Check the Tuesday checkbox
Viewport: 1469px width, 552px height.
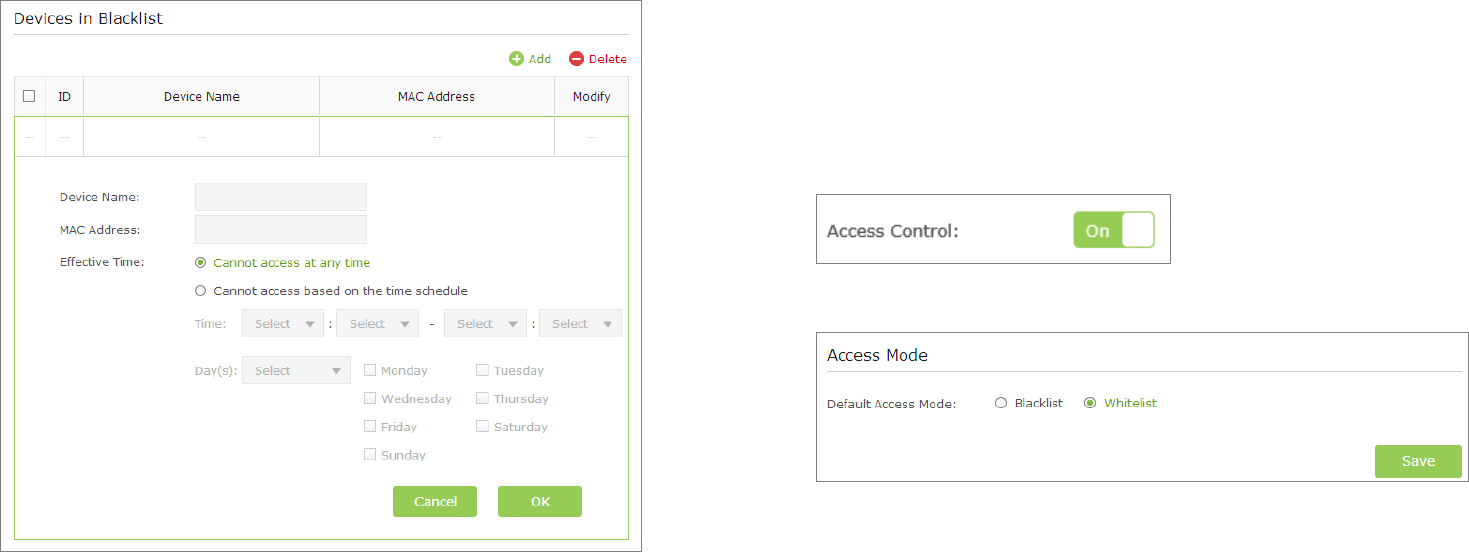(x=483, y=370)
